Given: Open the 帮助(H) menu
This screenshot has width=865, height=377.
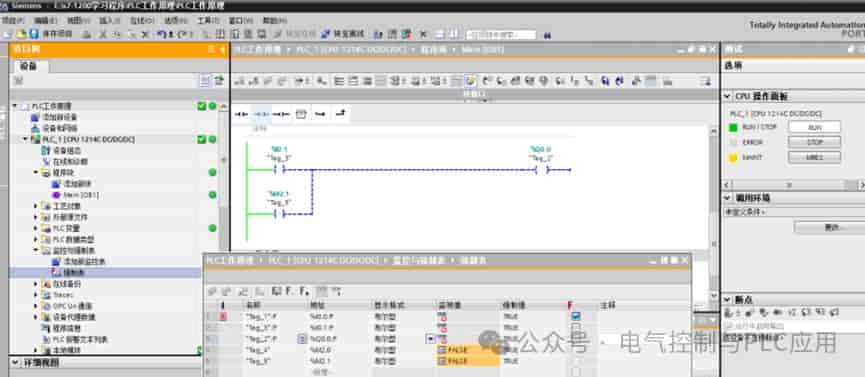Looking at the screenshot, I should 274,20.
